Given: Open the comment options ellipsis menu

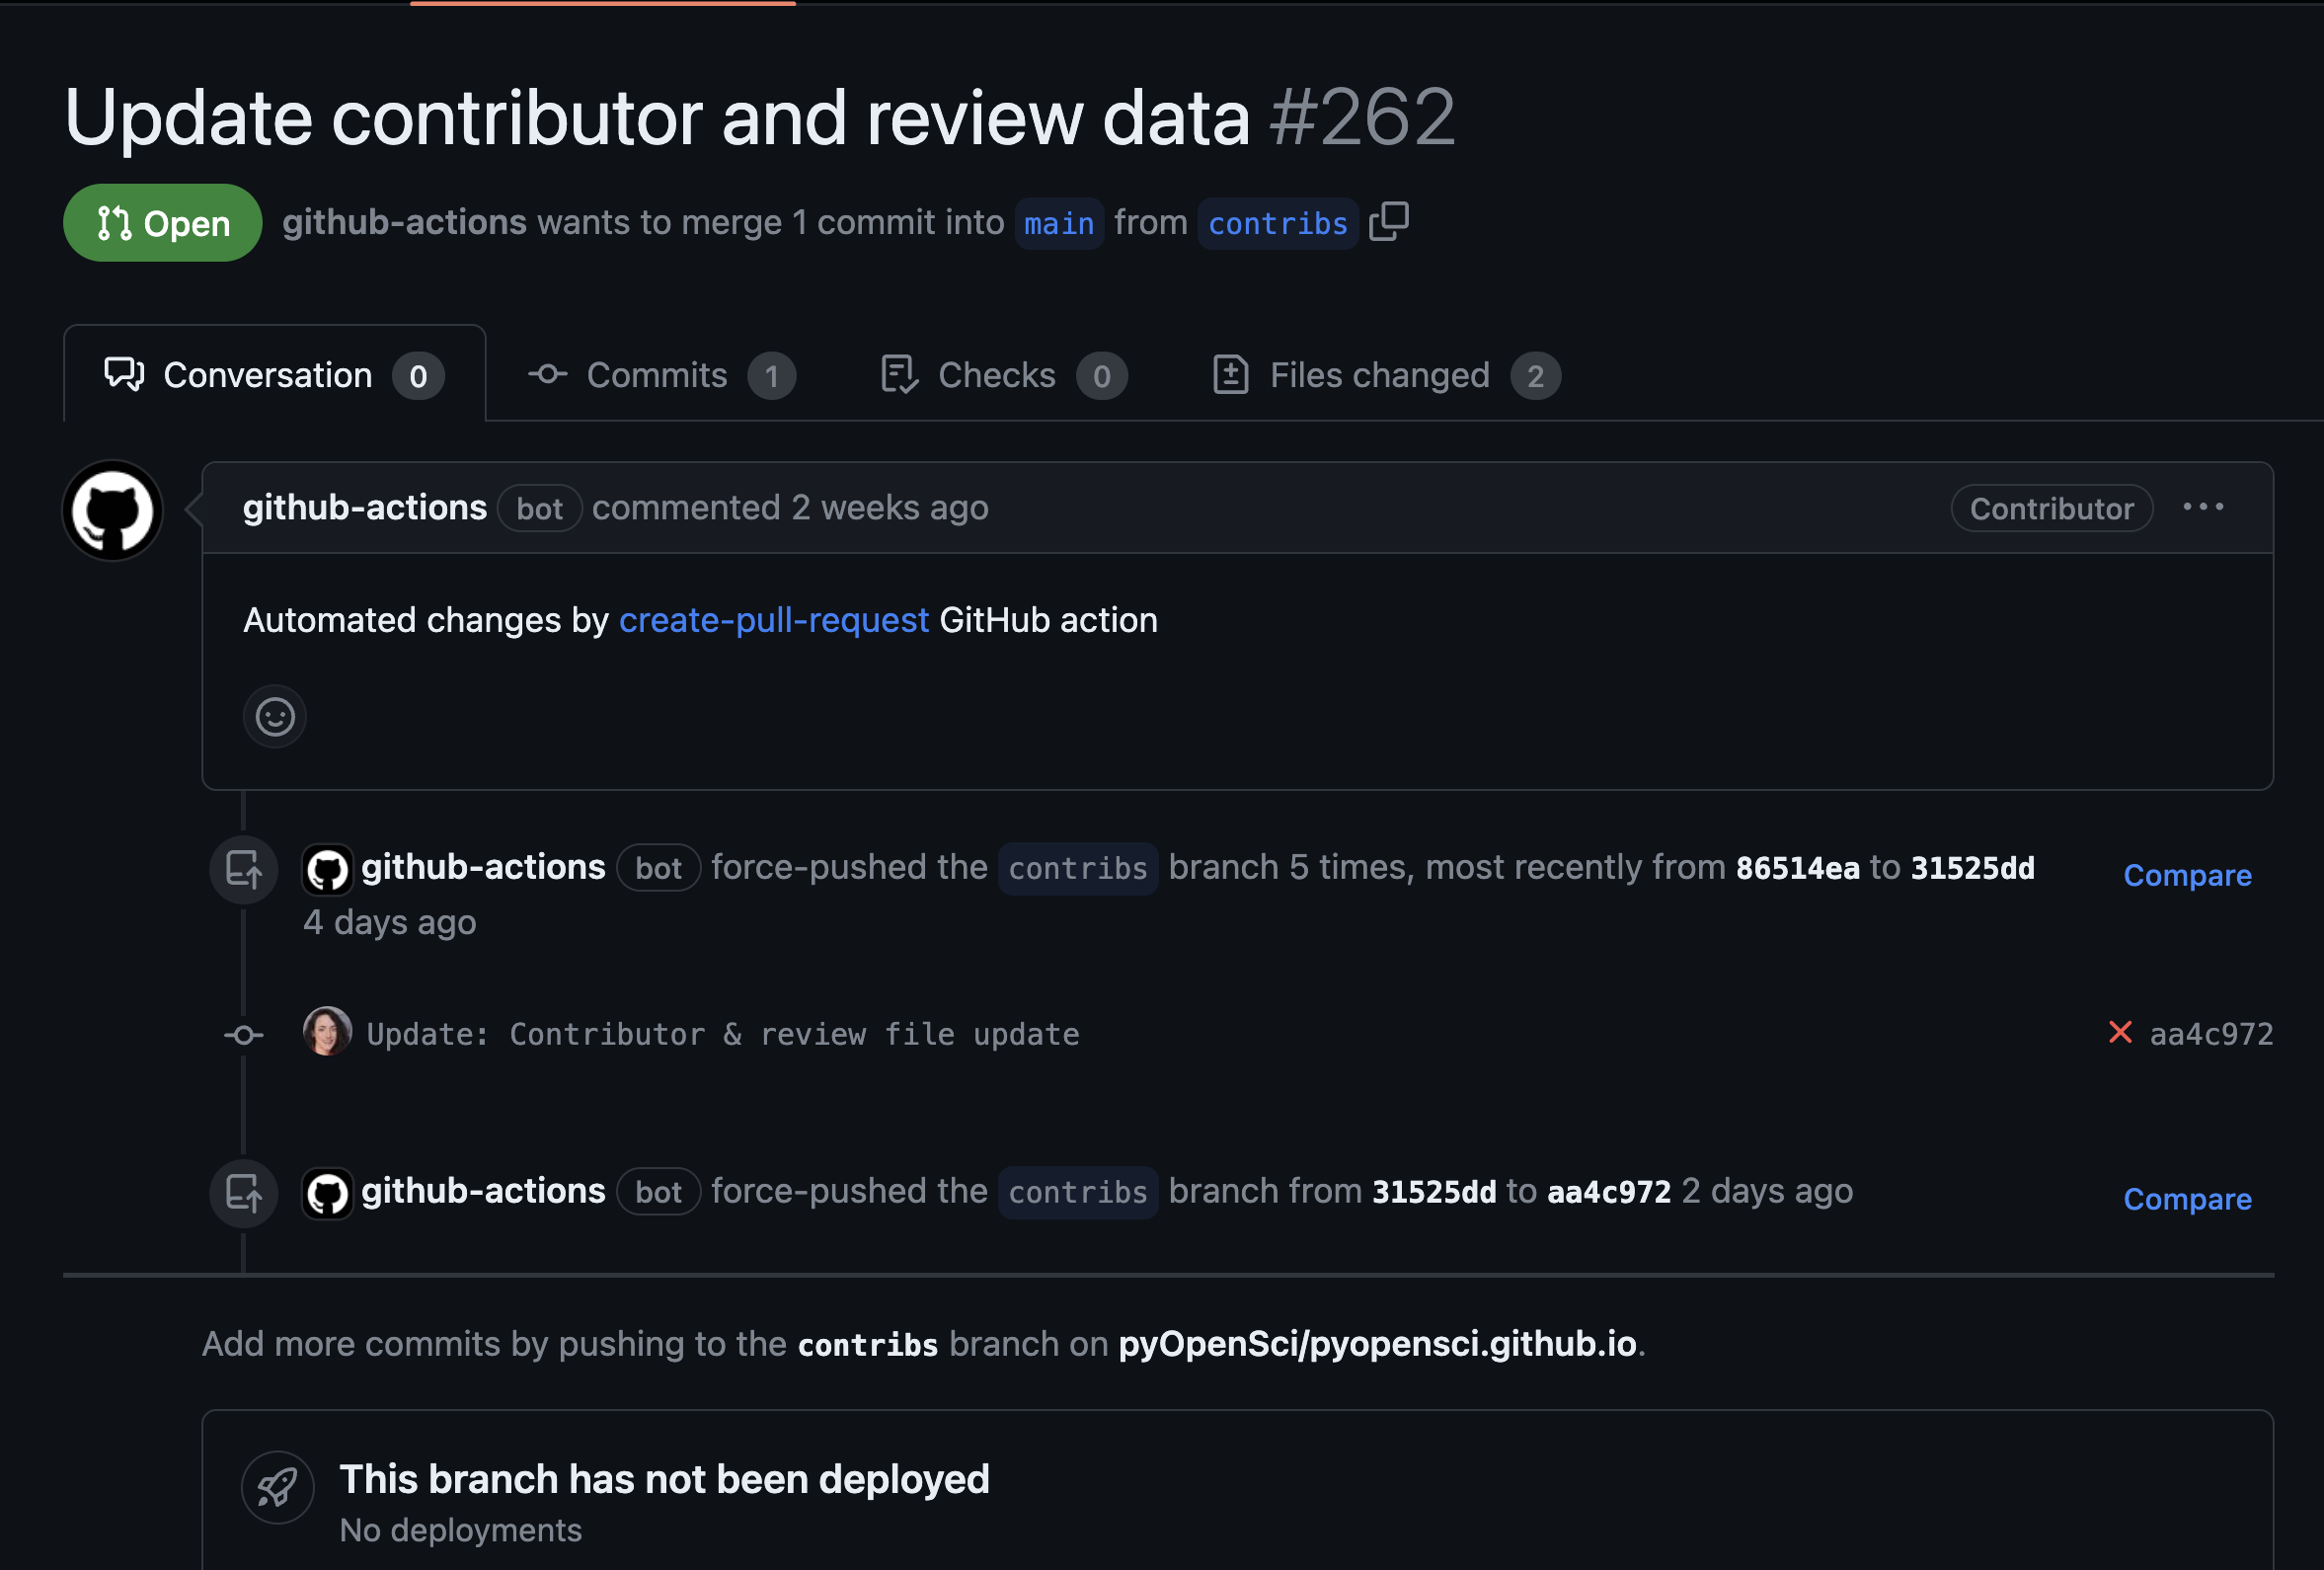Looking at the screenshot, I should tap(2203, 507).
